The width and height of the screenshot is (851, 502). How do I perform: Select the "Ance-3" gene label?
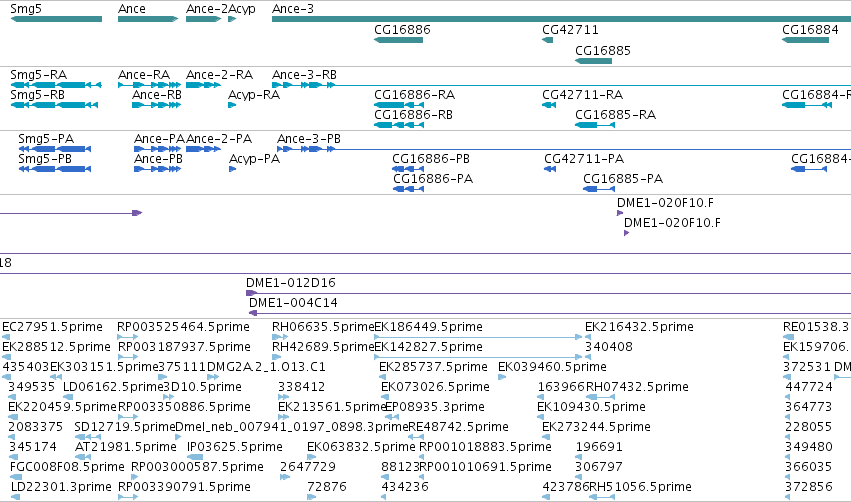(x=293, y=9)
